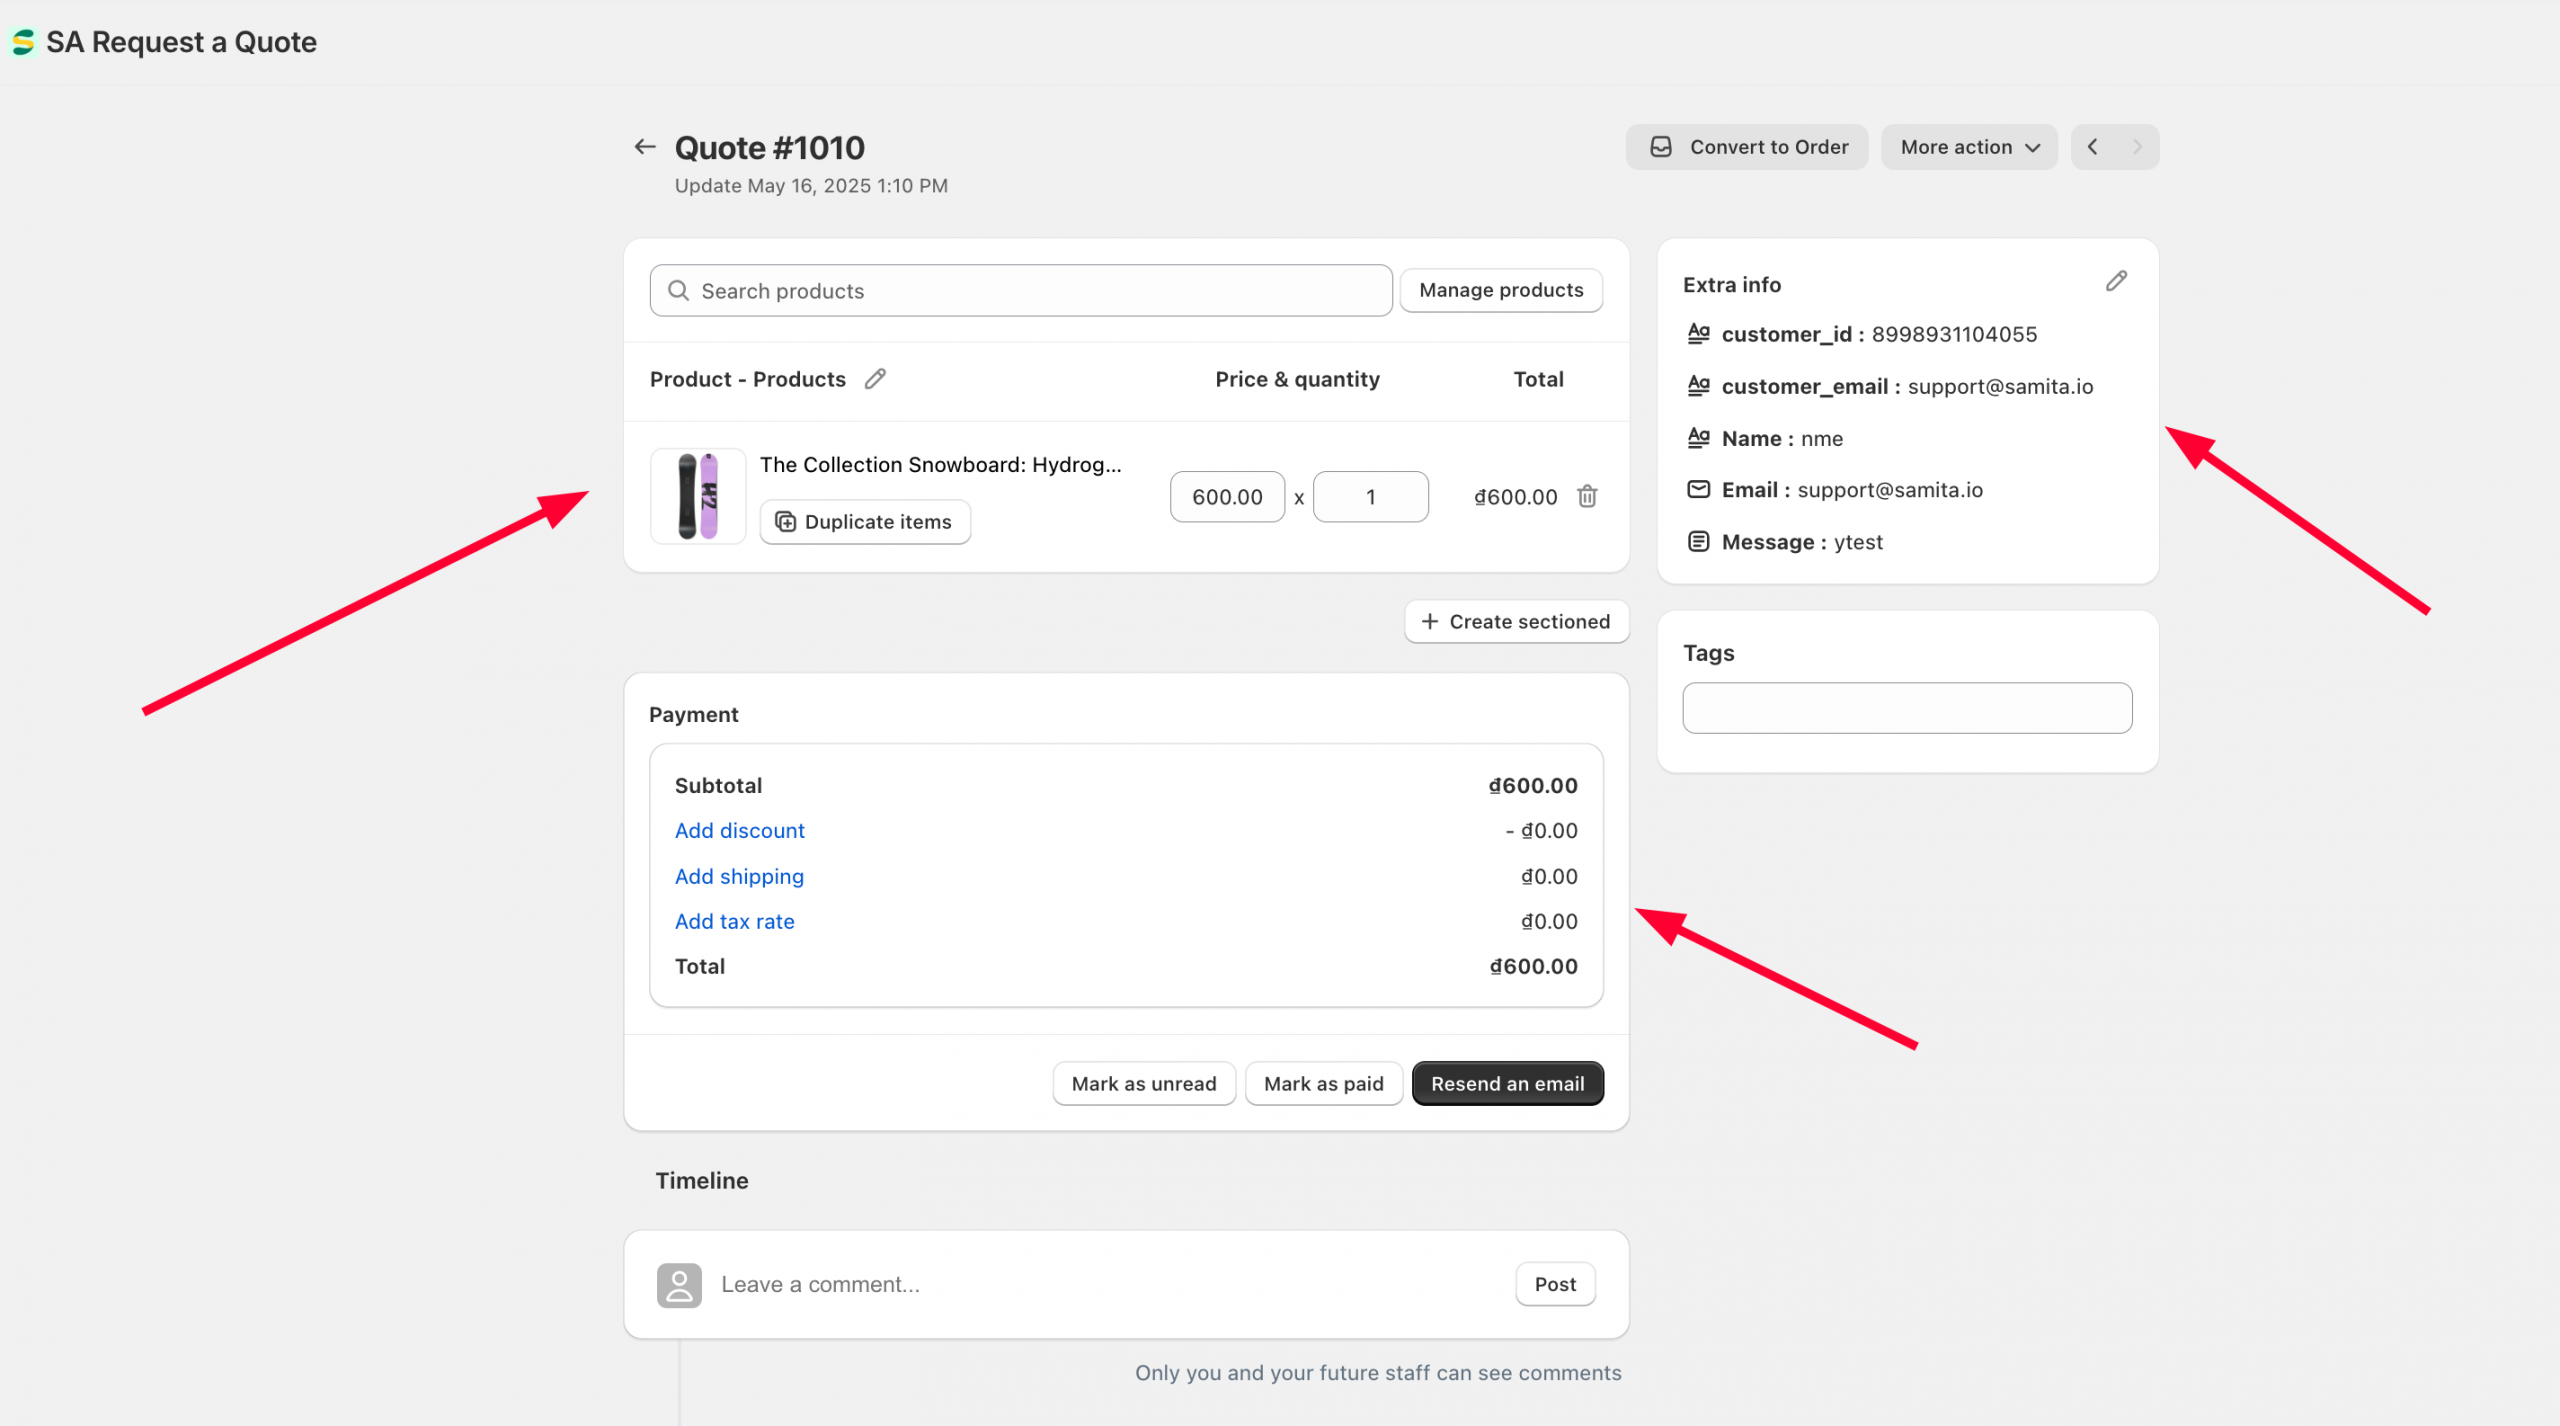The image size is (2560, 1426).
Task: Click Mark as unread button
Action: [x=1144, y=1083]
